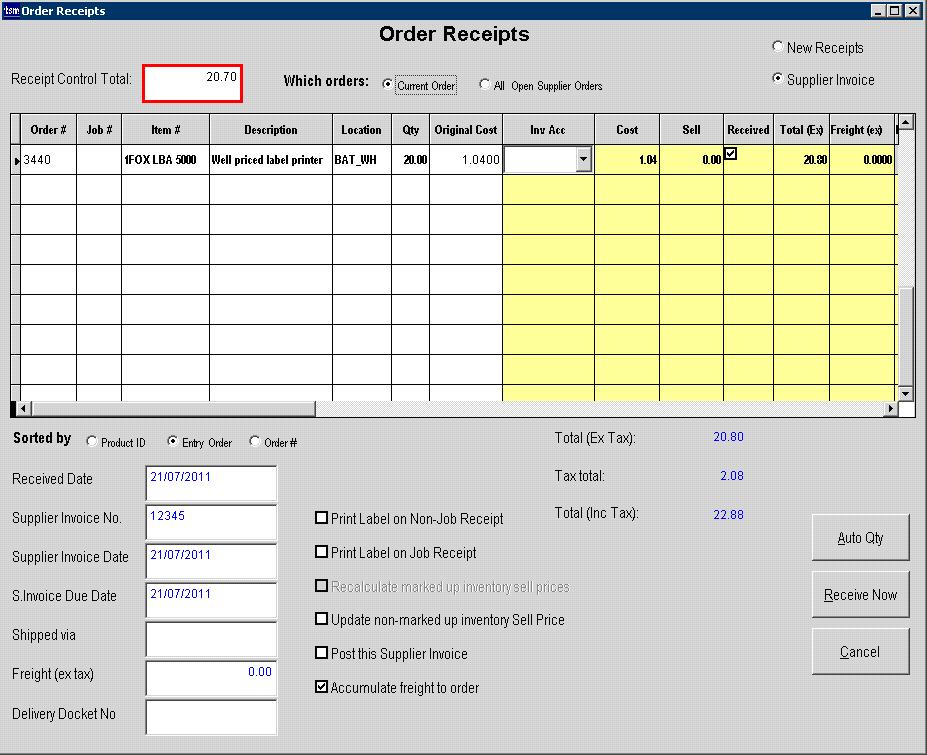Screen dimensions: 927x755
Task: Click the Item # column header
Action: pyautogui.click(x=166, y=129)
